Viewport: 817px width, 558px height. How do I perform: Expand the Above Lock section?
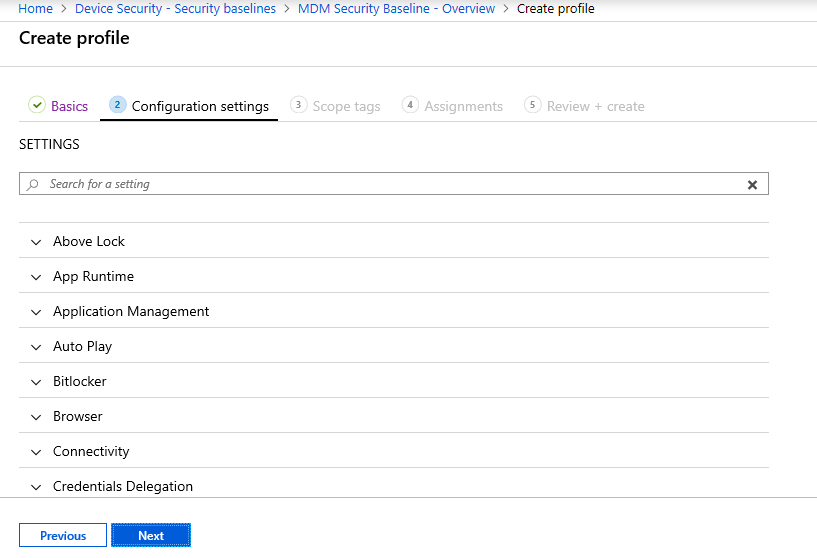tap(89, 241)
